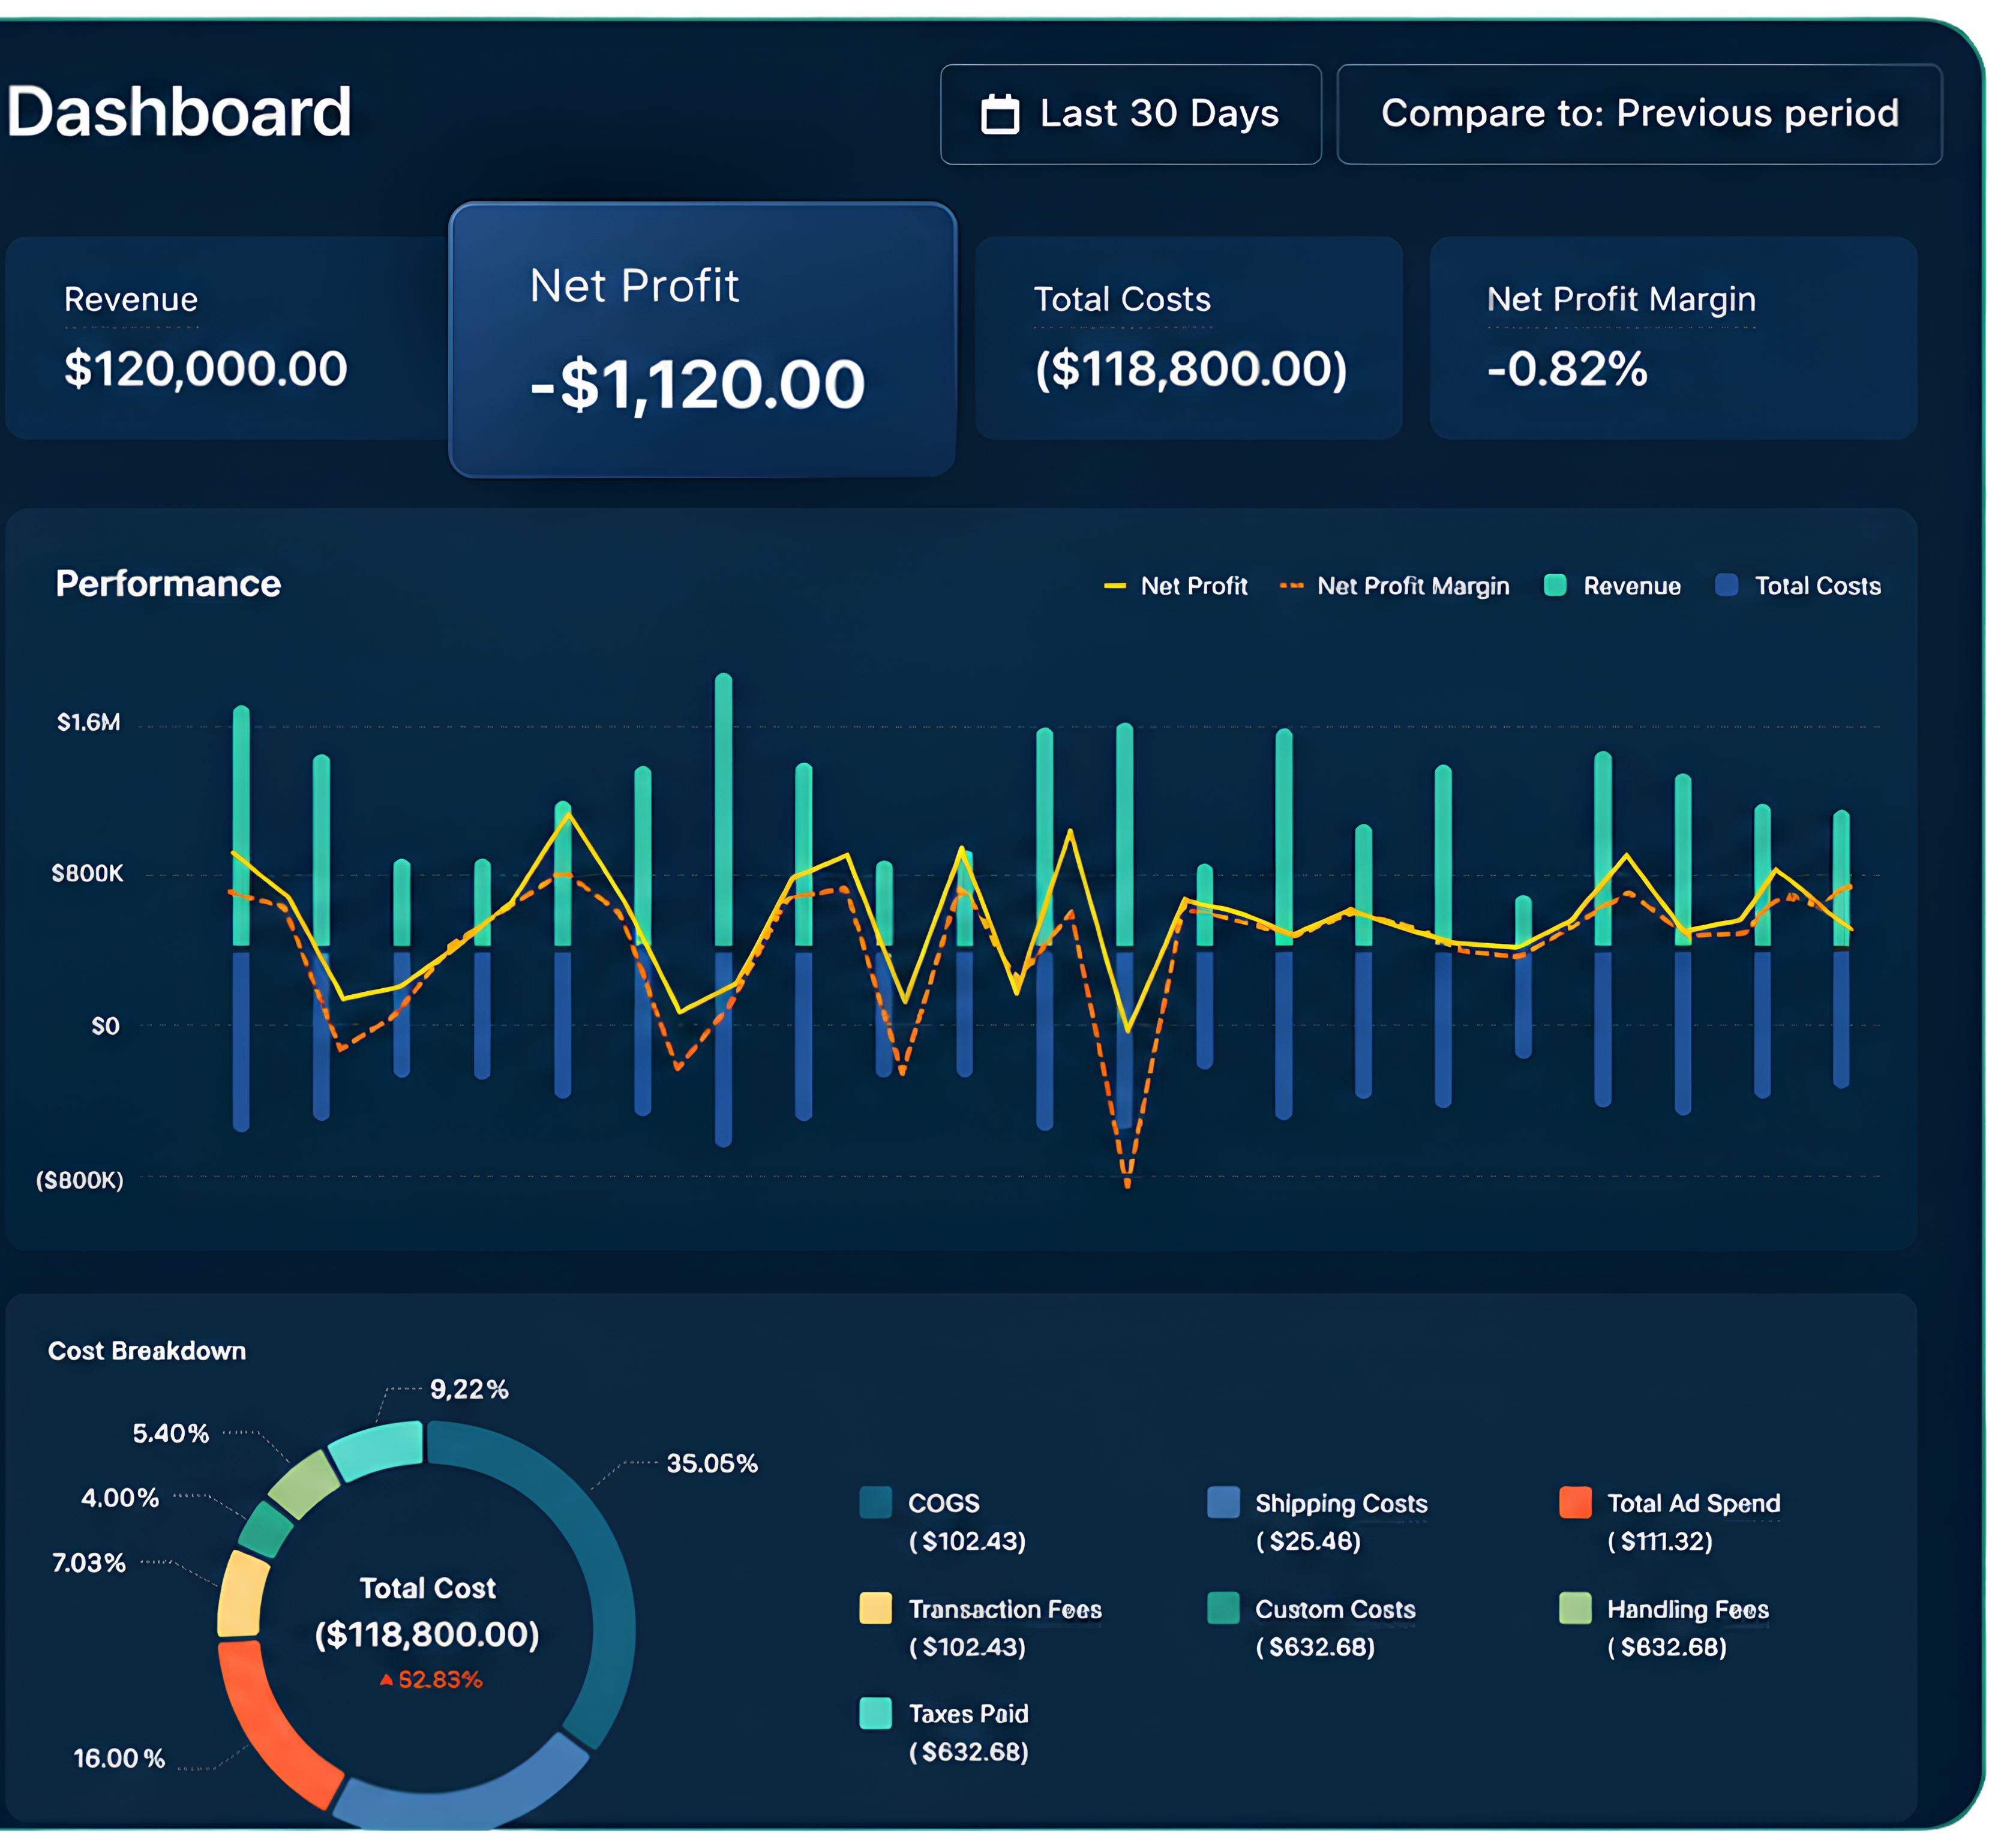Screen dimensions: 1998x1848
Task: Click the $0 axis label
Action: pos(105,1026)
